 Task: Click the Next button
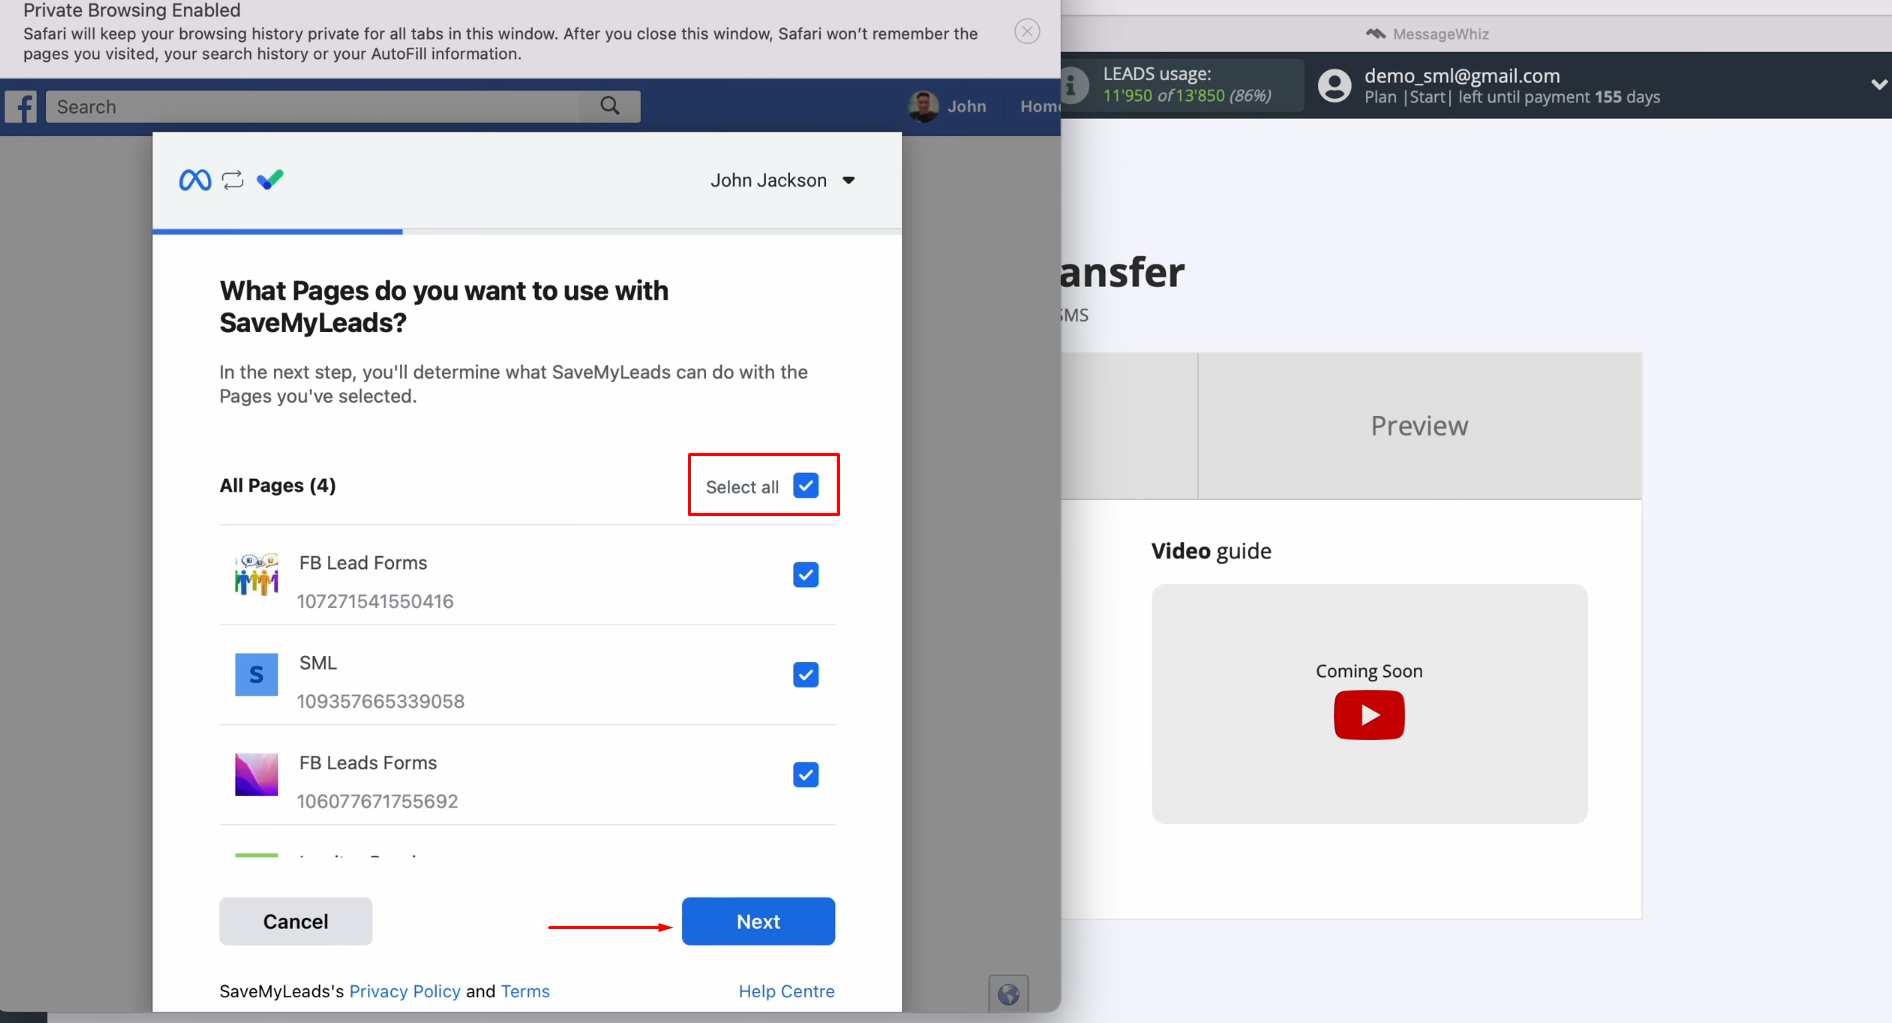(758, 921)
